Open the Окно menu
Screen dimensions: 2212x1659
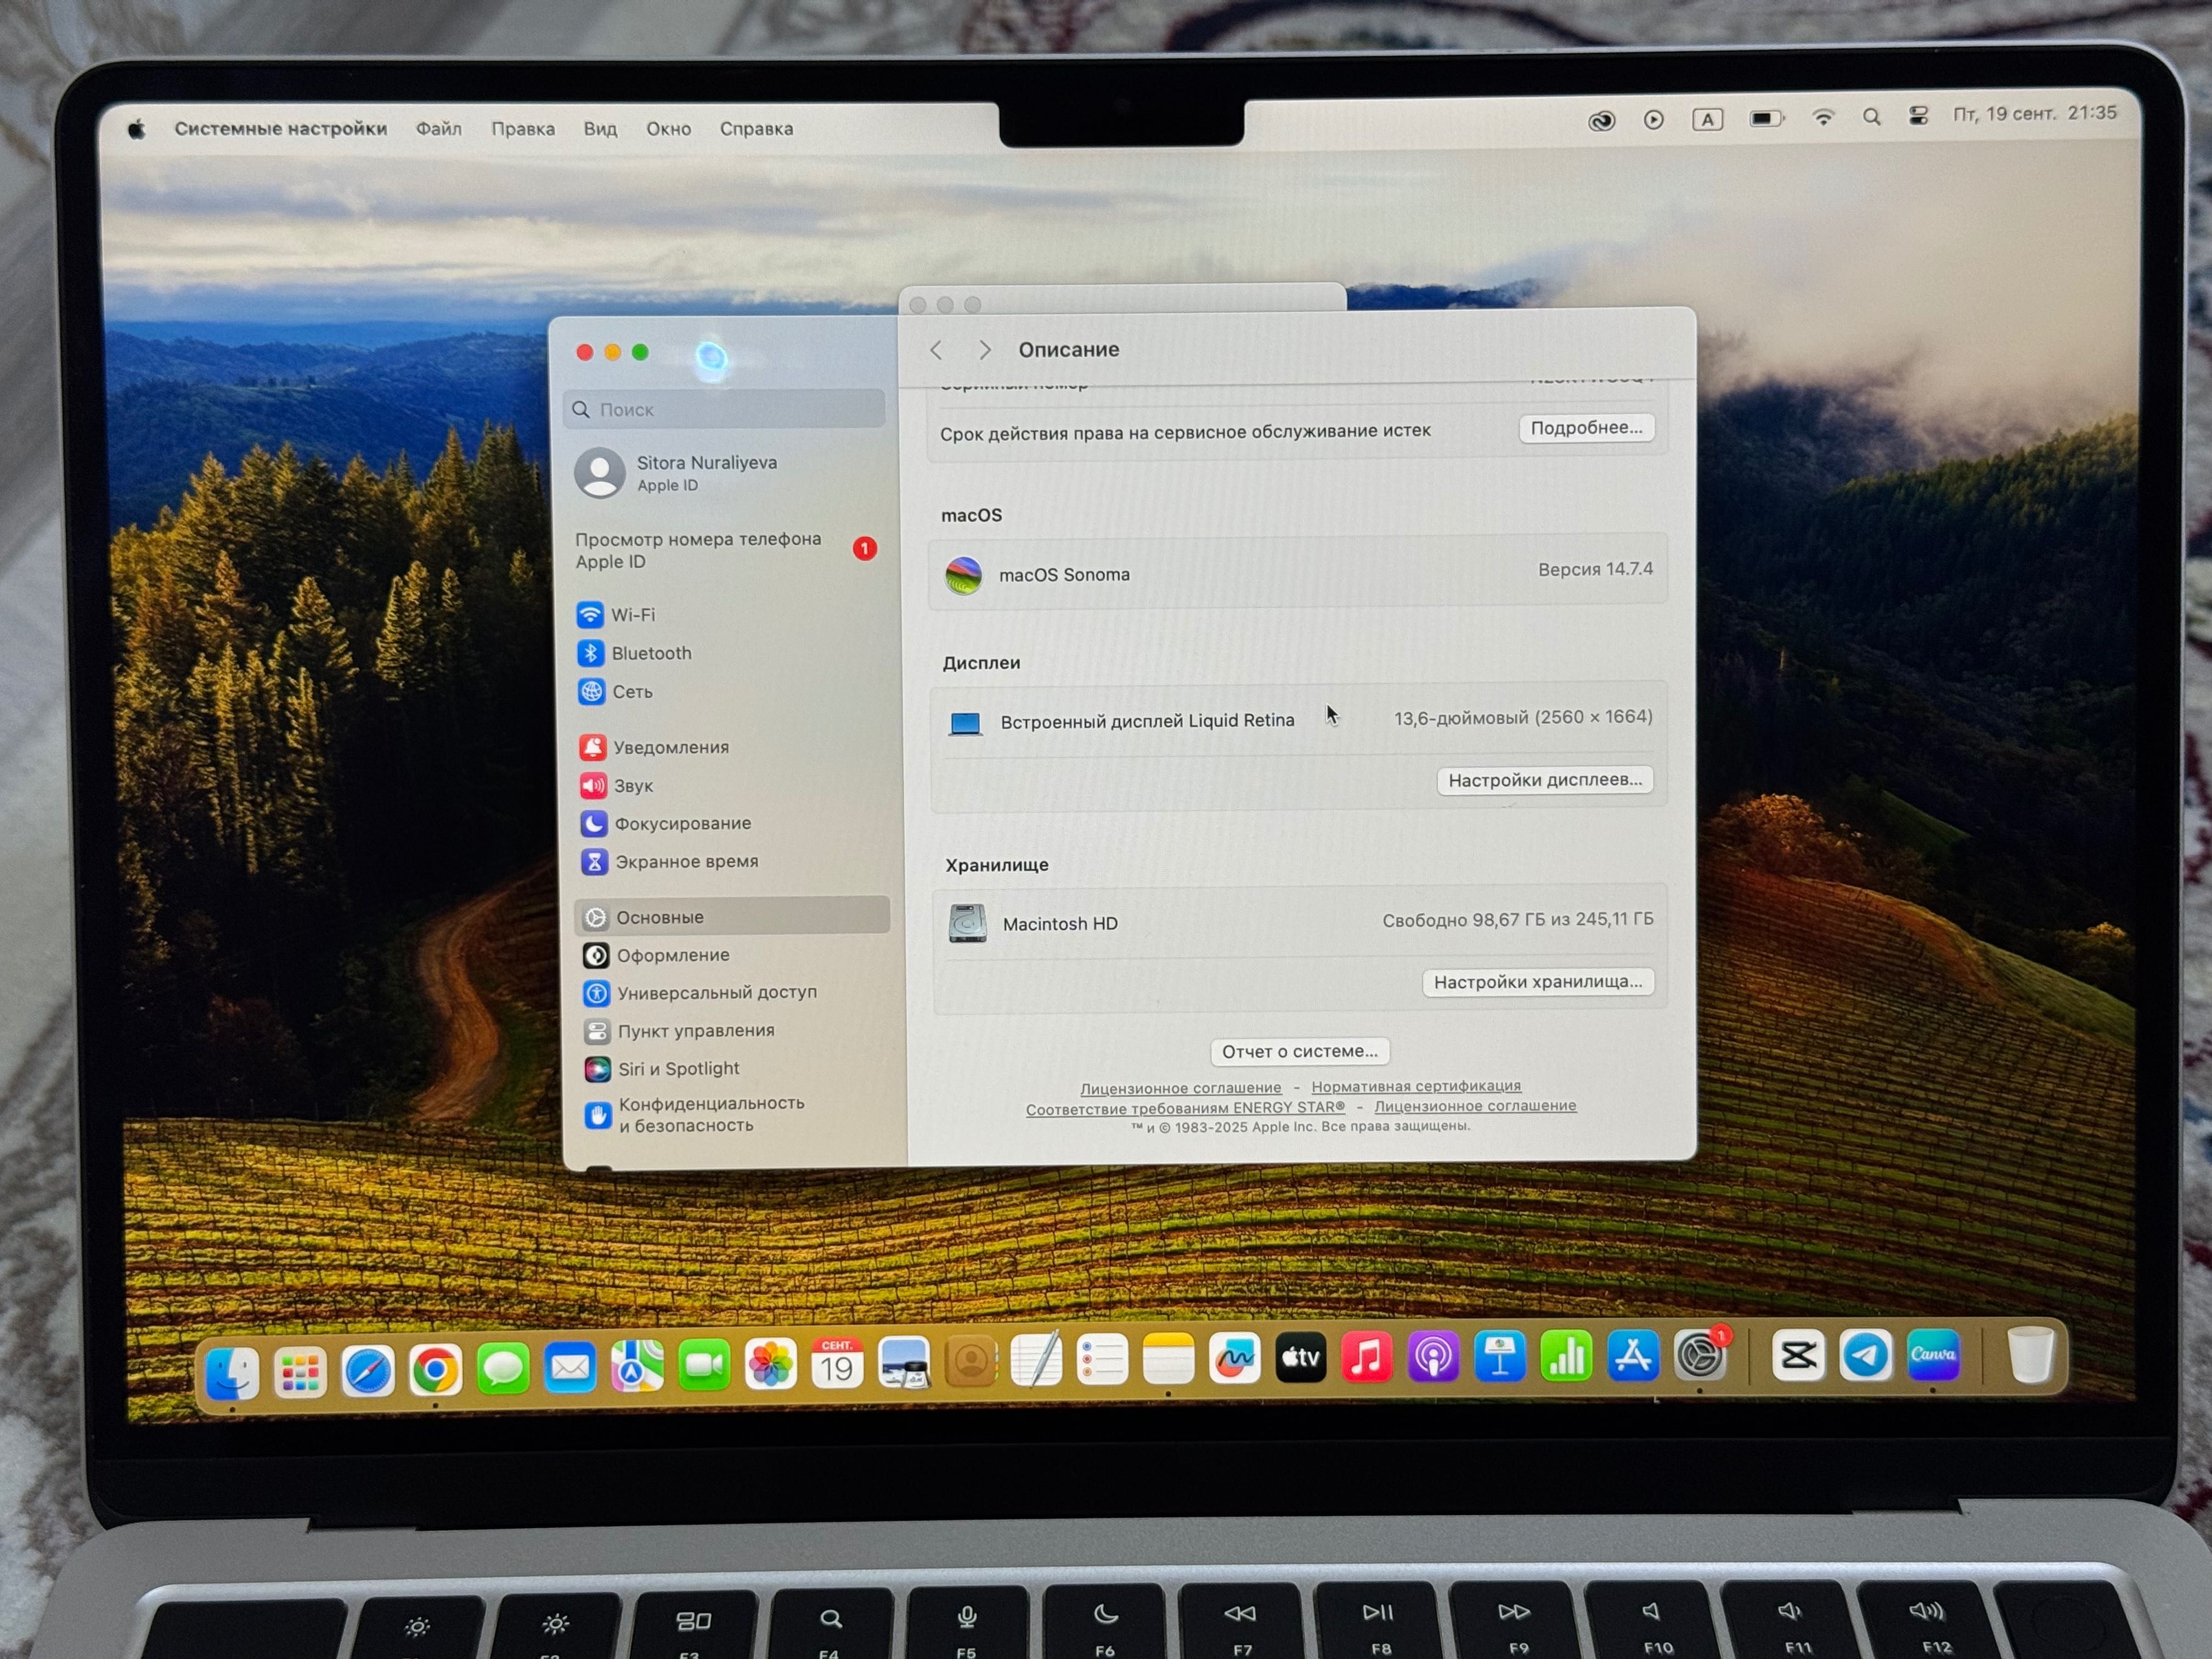pos(668,128)
